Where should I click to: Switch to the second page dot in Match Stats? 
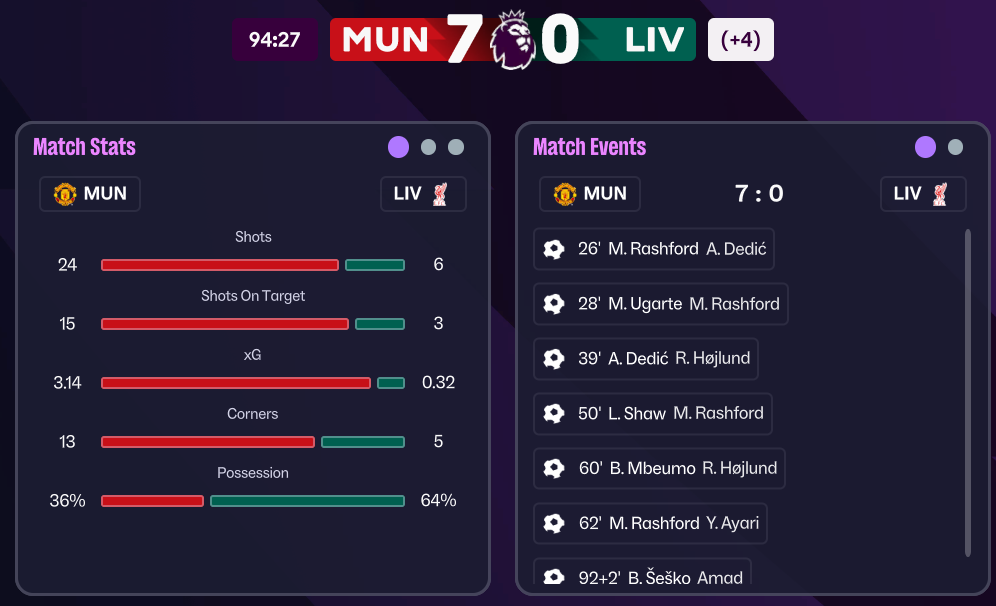428,147
